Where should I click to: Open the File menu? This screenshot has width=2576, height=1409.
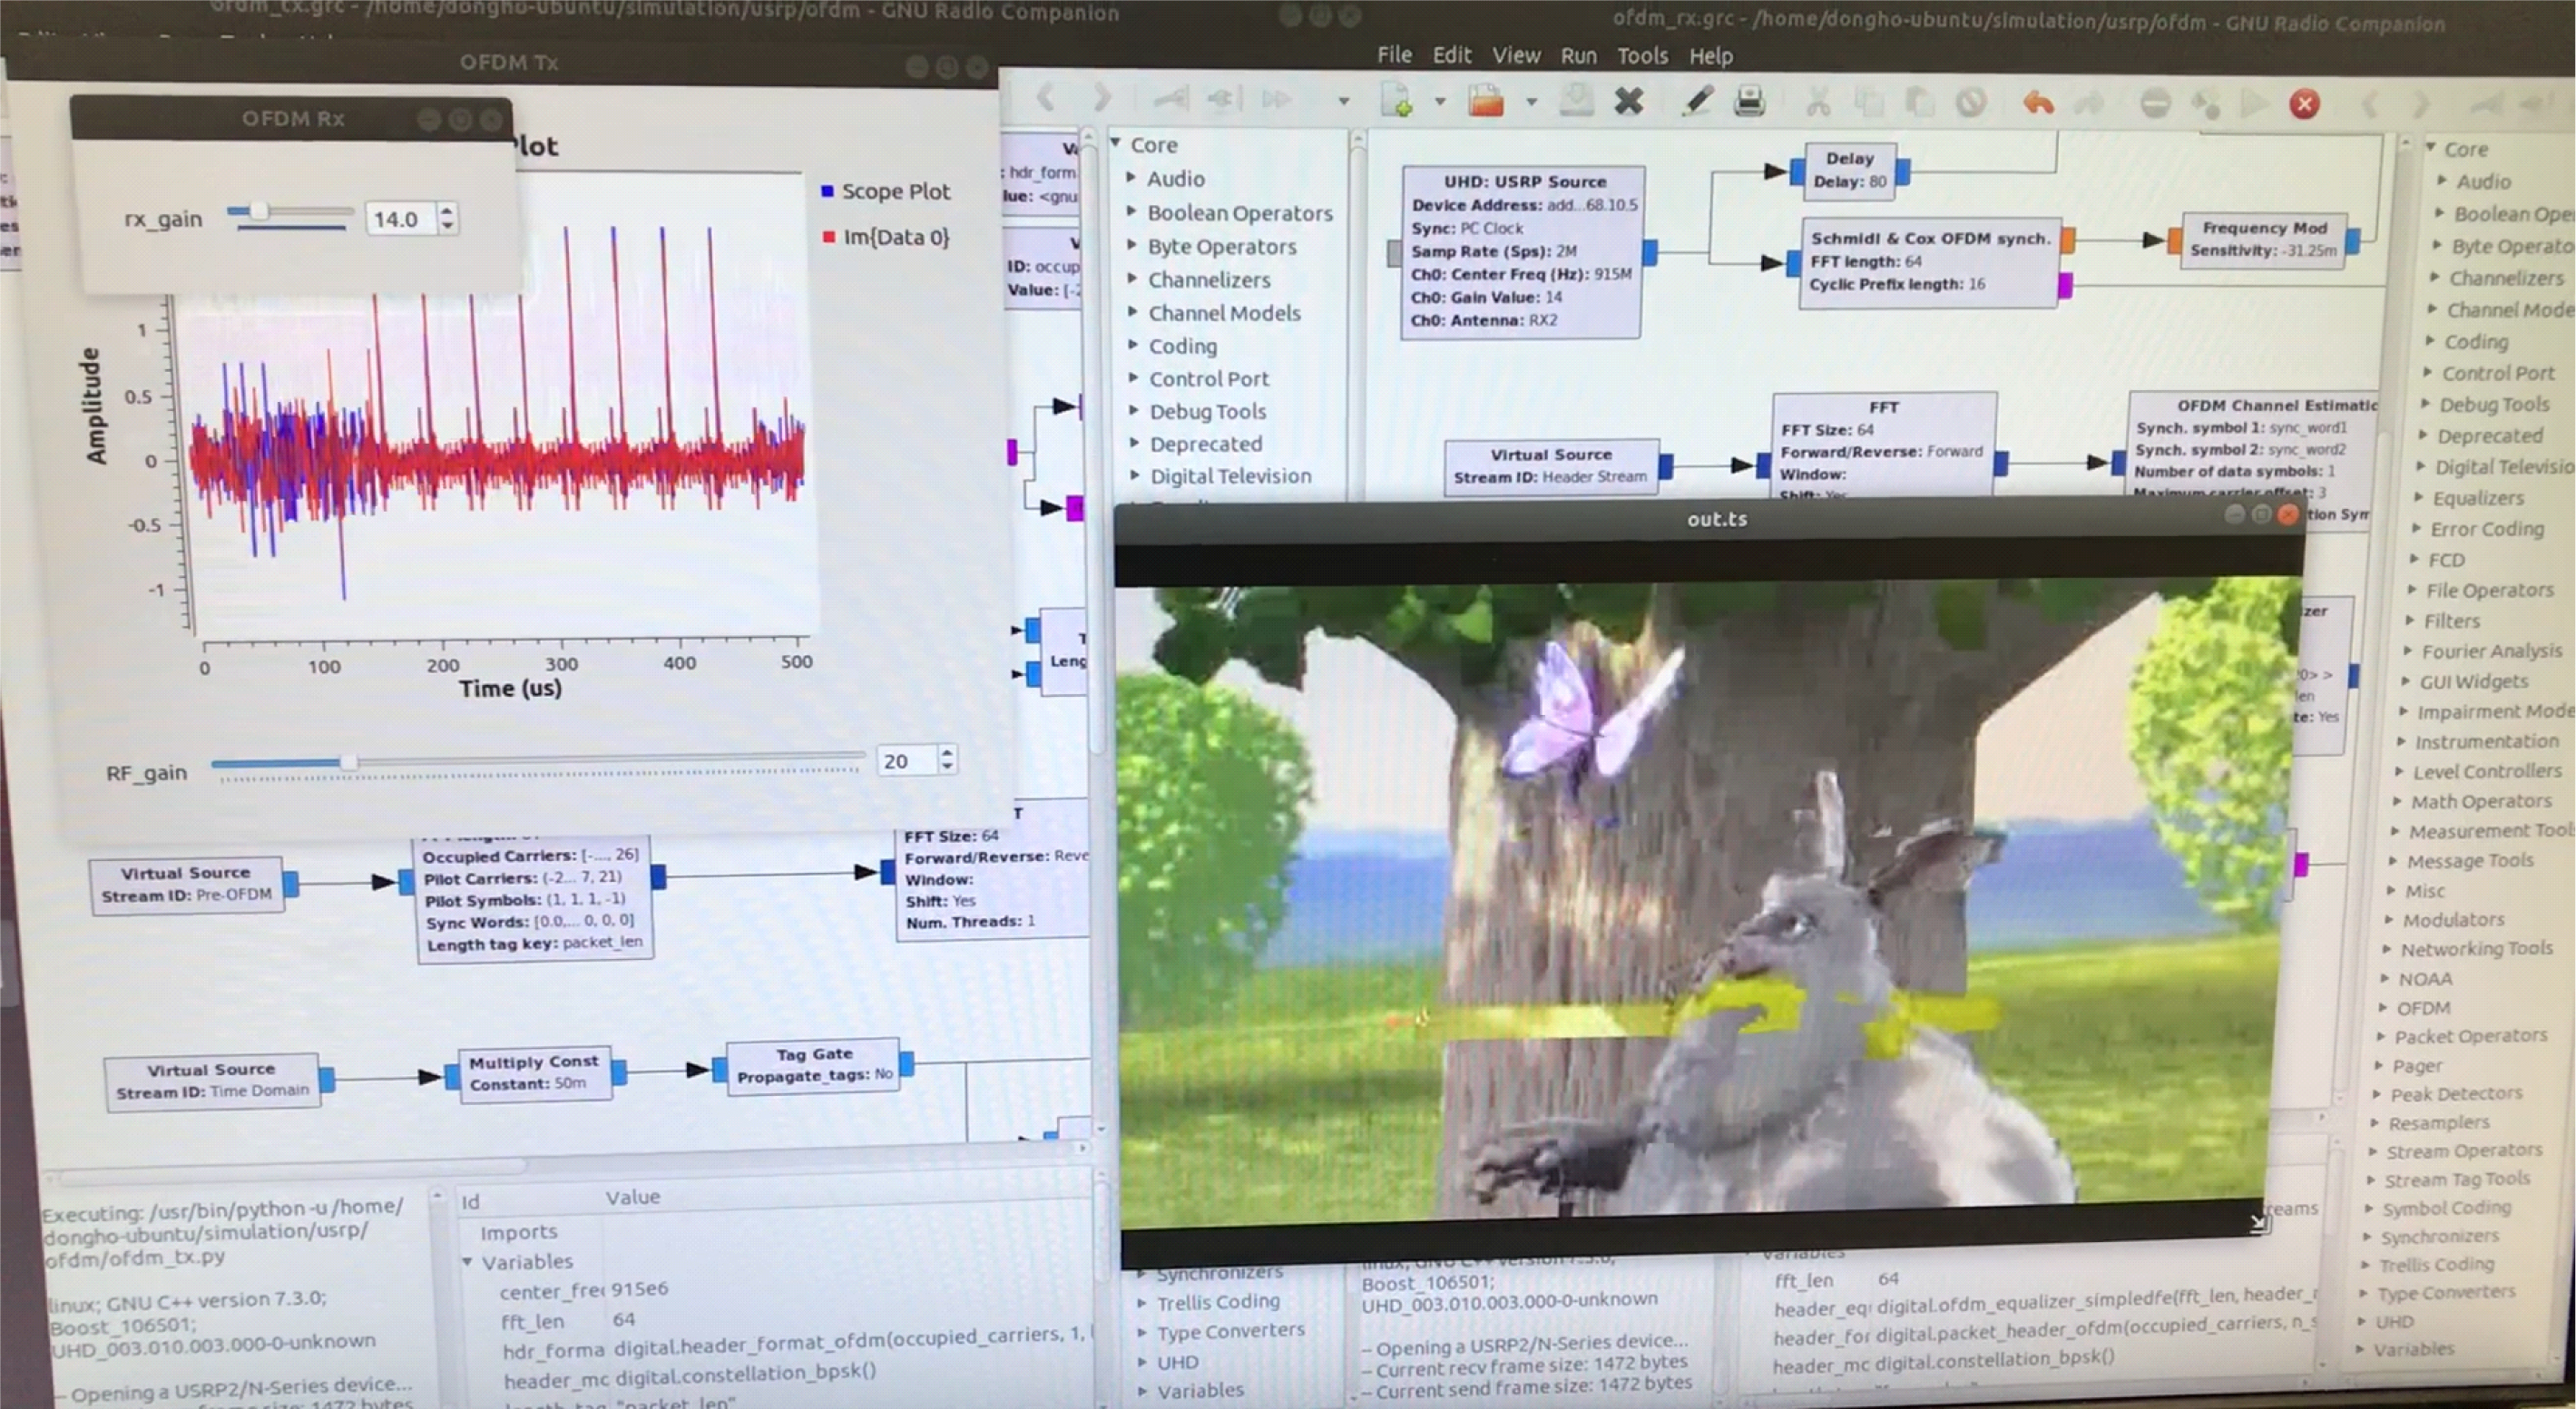[x=1394, y=55]
